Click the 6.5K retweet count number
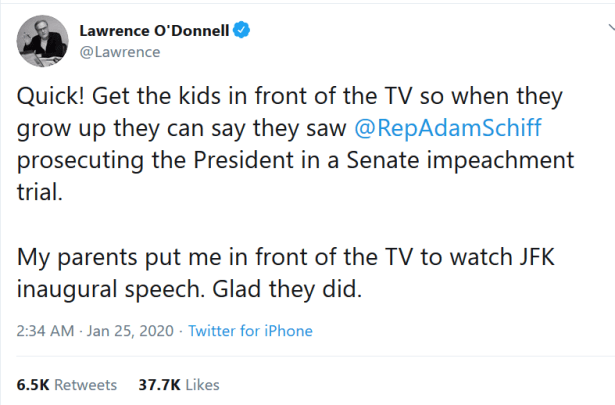 click(32, 384)
